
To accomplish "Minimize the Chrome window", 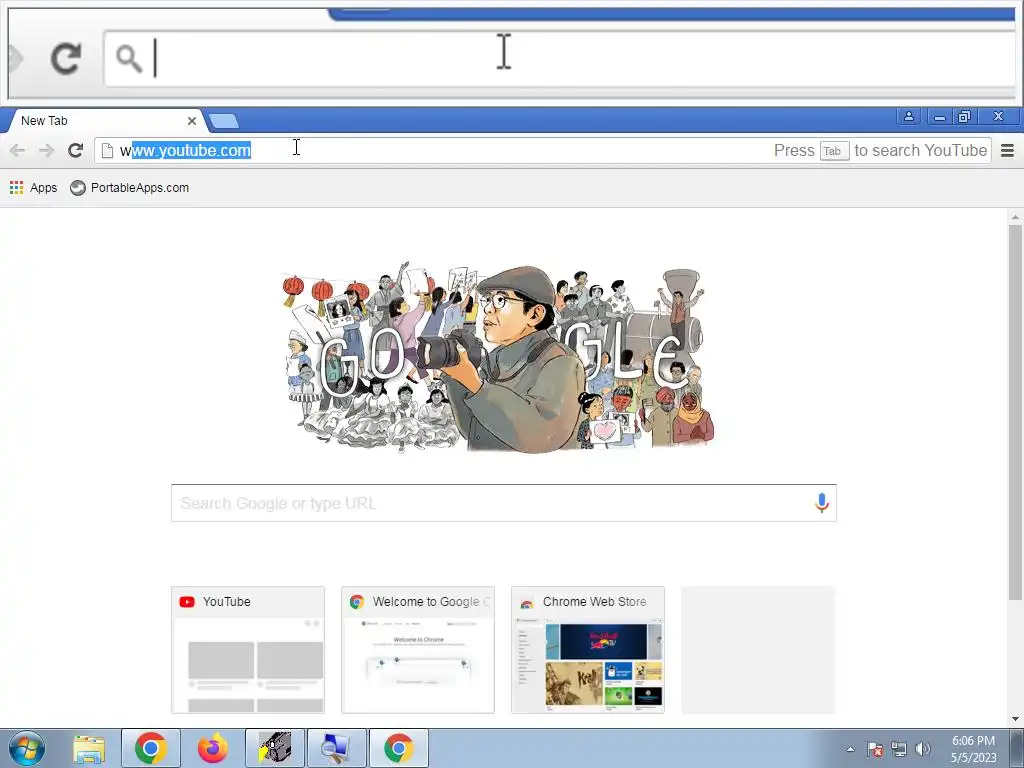I will tap(940, 117).
